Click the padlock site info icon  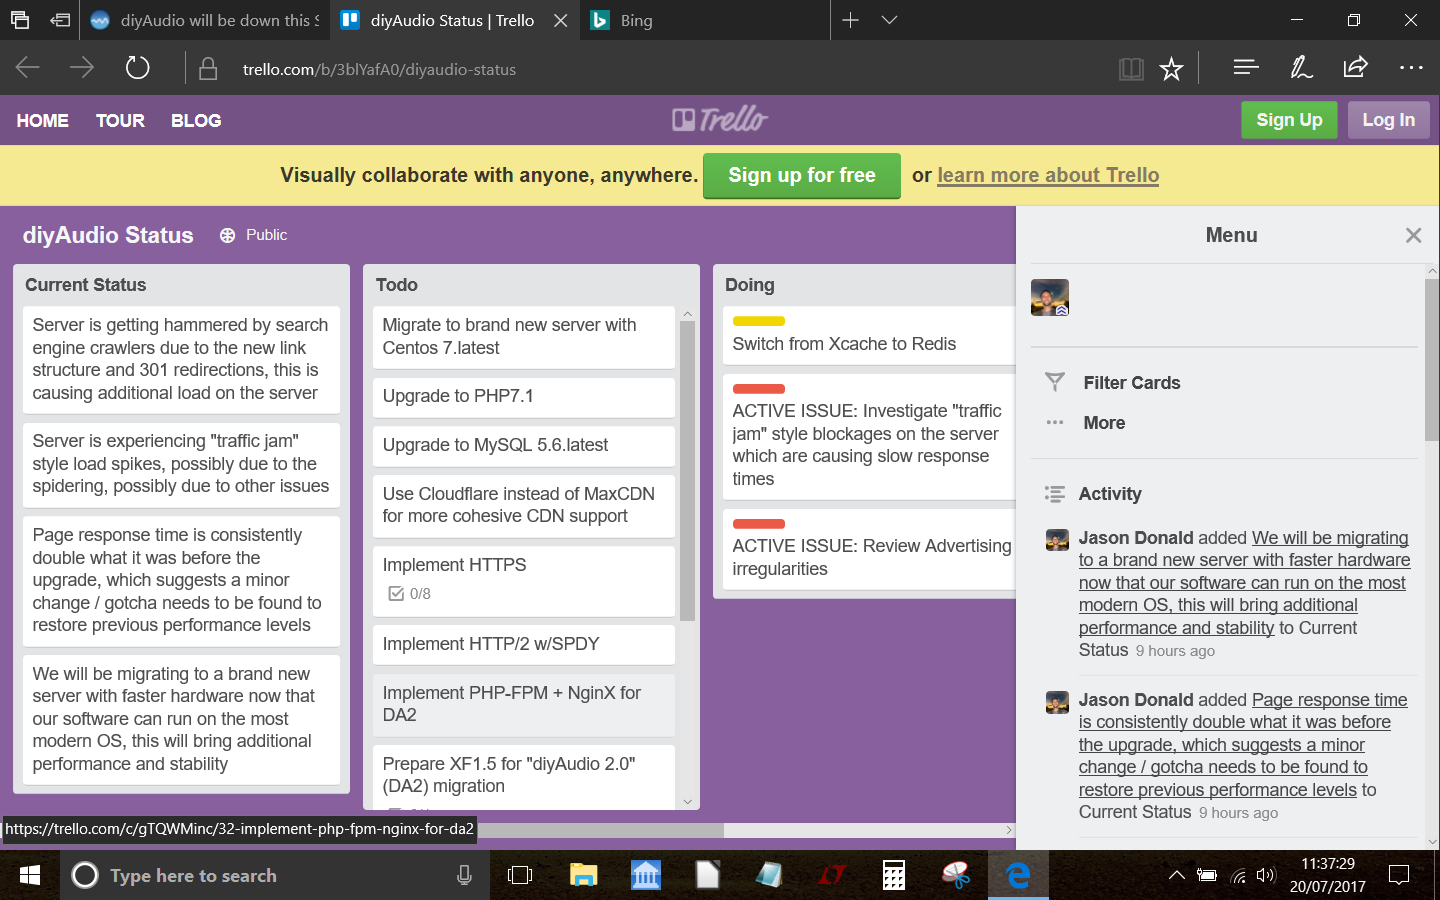click(x=208, y=69)
